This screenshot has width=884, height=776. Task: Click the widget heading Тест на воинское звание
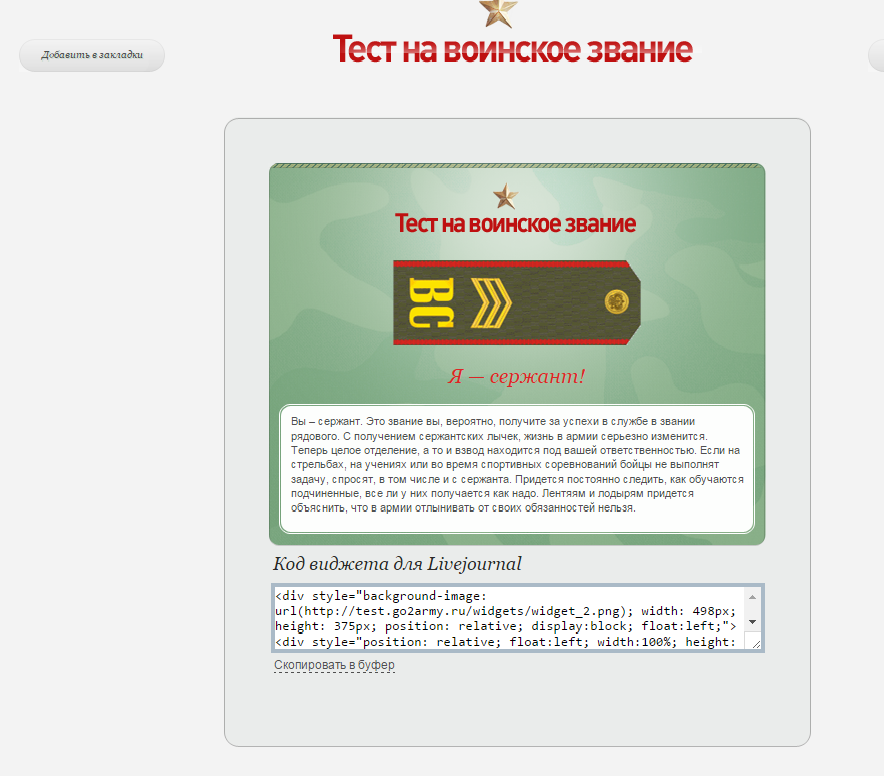[x=515, y=223]
